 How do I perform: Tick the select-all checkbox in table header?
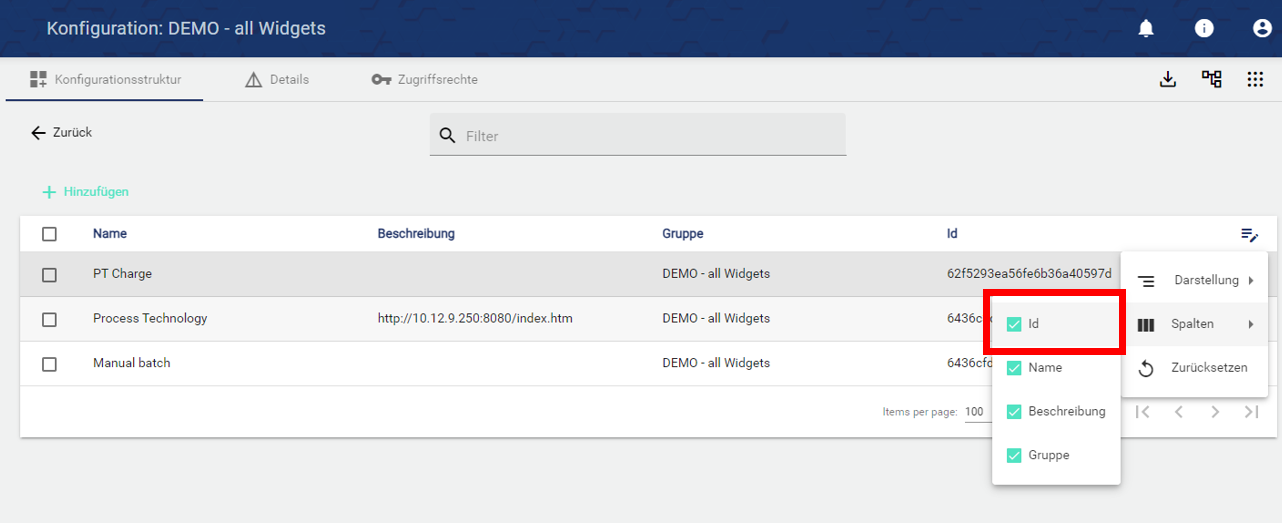[49, 234]
